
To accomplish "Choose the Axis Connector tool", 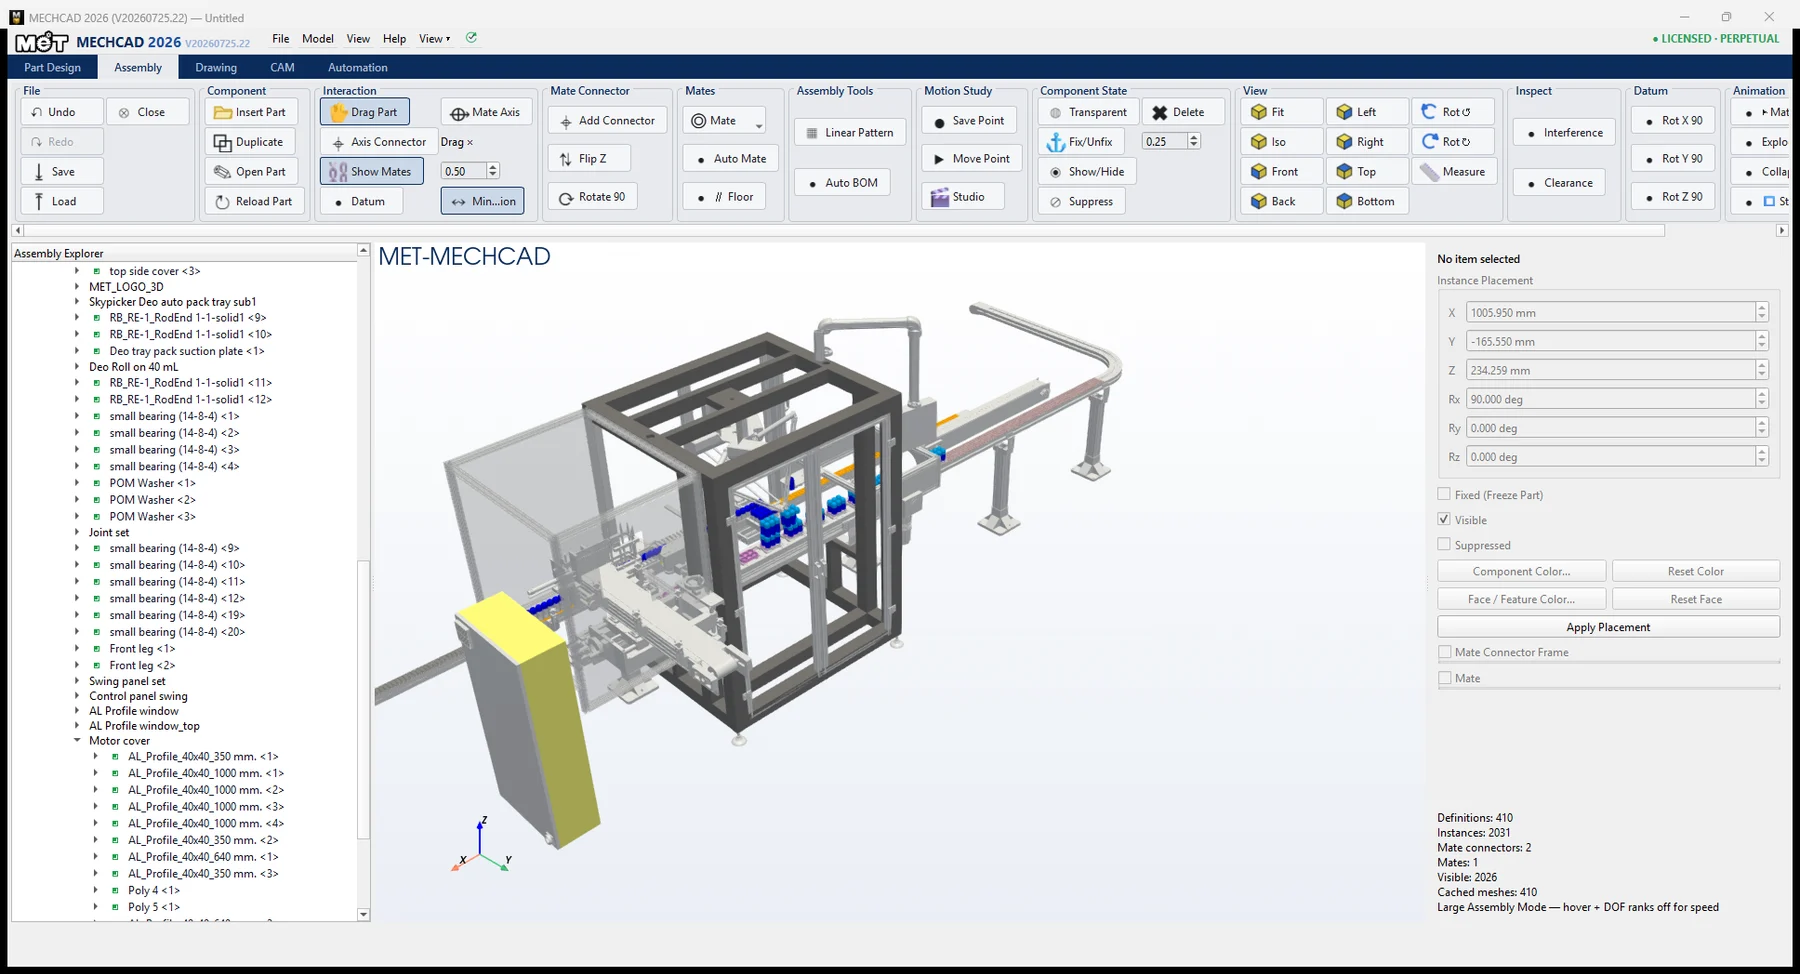I will pos(379,142).
